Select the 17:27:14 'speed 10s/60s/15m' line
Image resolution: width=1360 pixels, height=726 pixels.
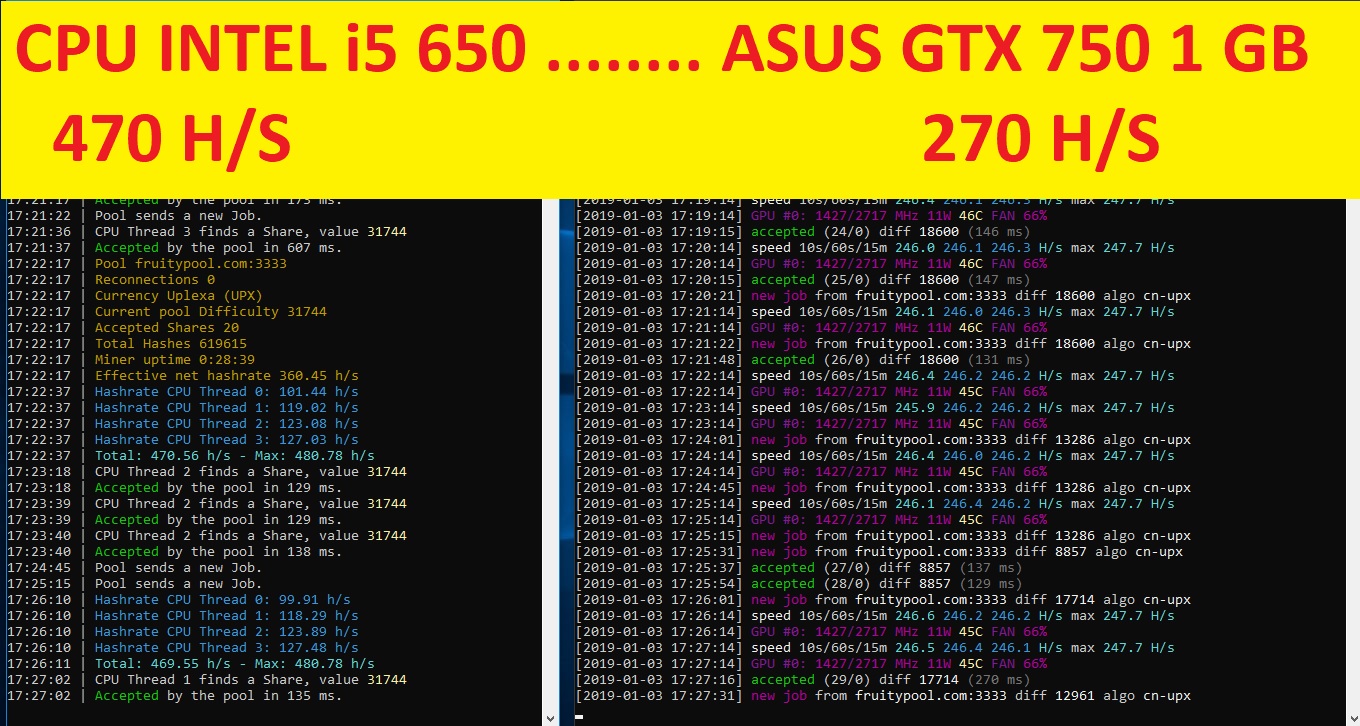click(875, 648)
